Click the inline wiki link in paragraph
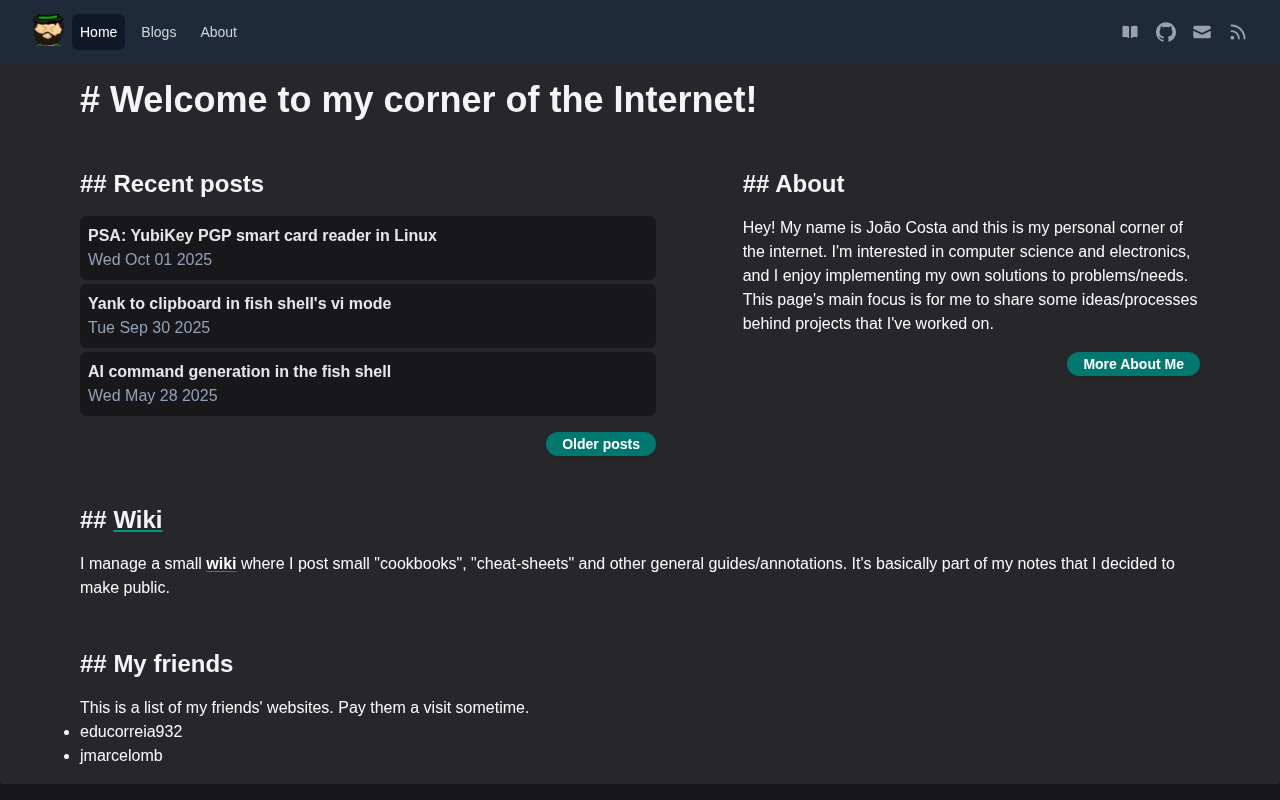 pyautogui.click(x=221, y=564)
